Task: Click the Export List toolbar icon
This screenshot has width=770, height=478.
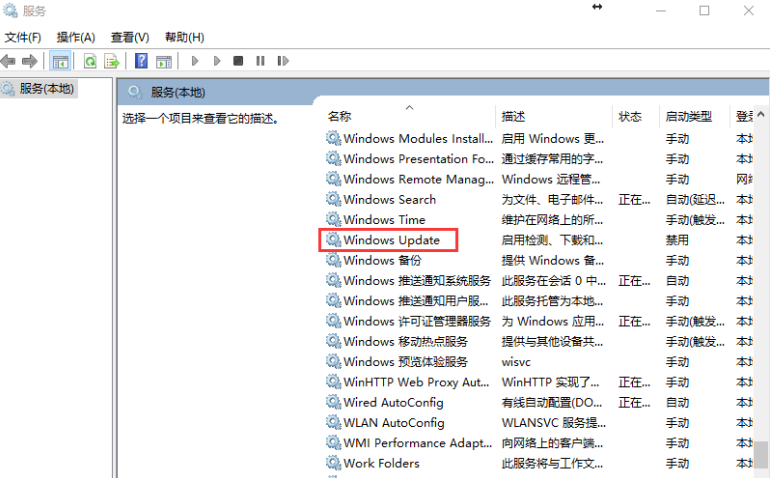Action: 111,61
